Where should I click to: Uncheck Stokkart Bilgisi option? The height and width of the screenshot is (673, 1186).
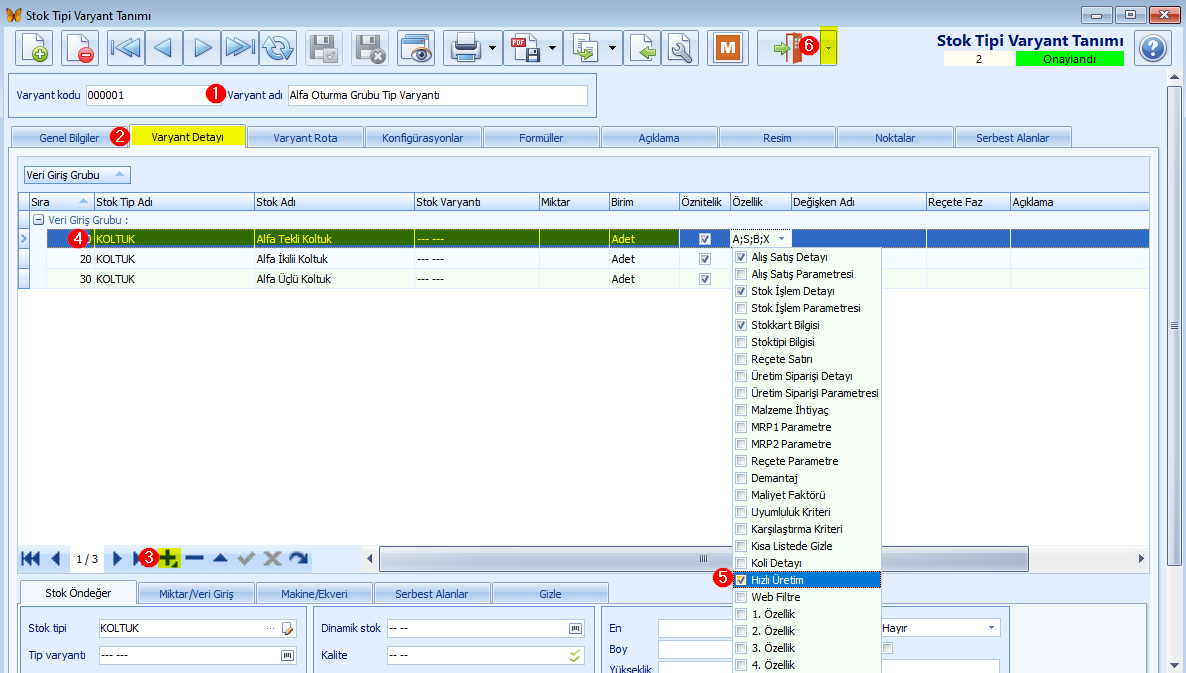point(741,325)
